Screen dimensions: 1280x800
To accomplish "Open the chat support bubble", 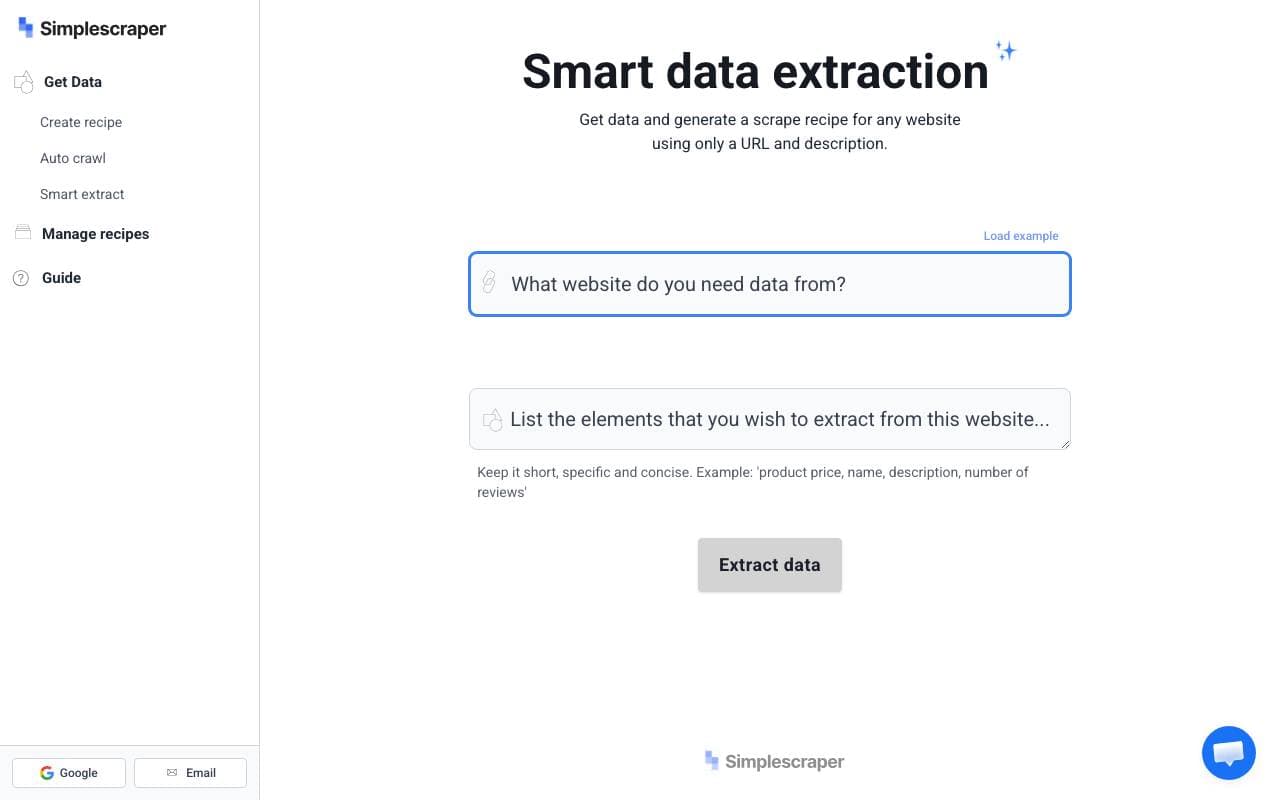I will [1228, 753].
